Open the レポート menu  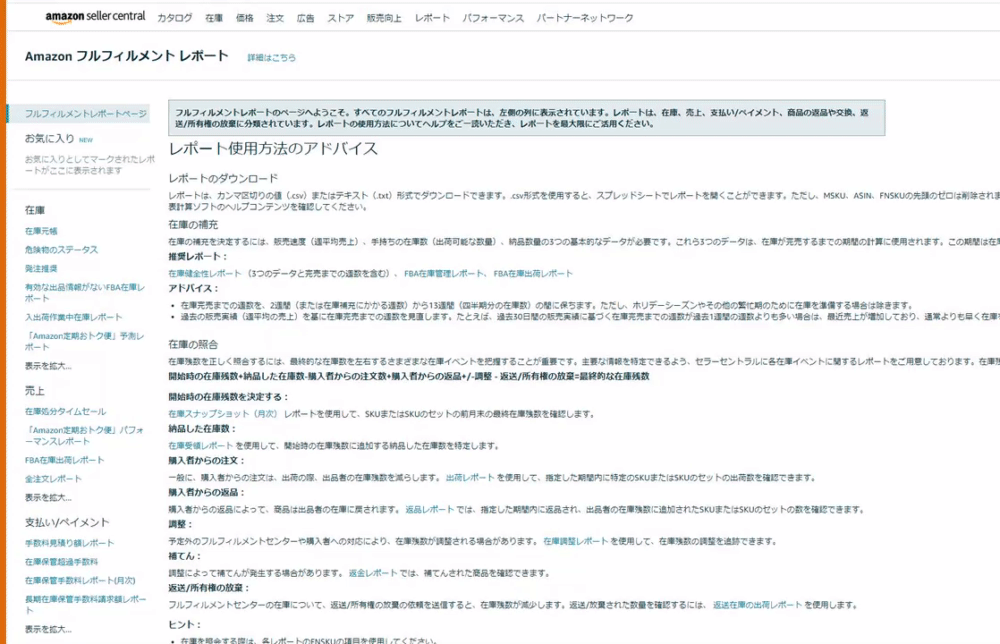(432, 18)
